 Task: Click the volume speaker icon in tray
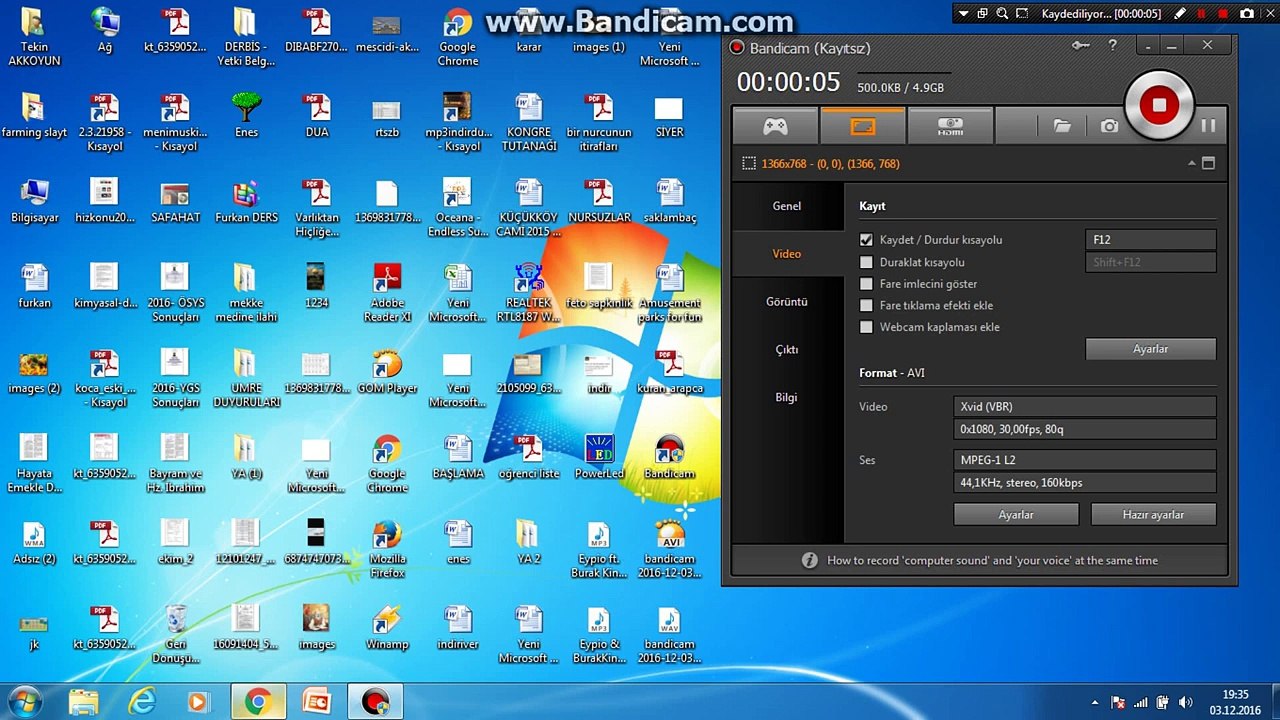(1185, 703)
